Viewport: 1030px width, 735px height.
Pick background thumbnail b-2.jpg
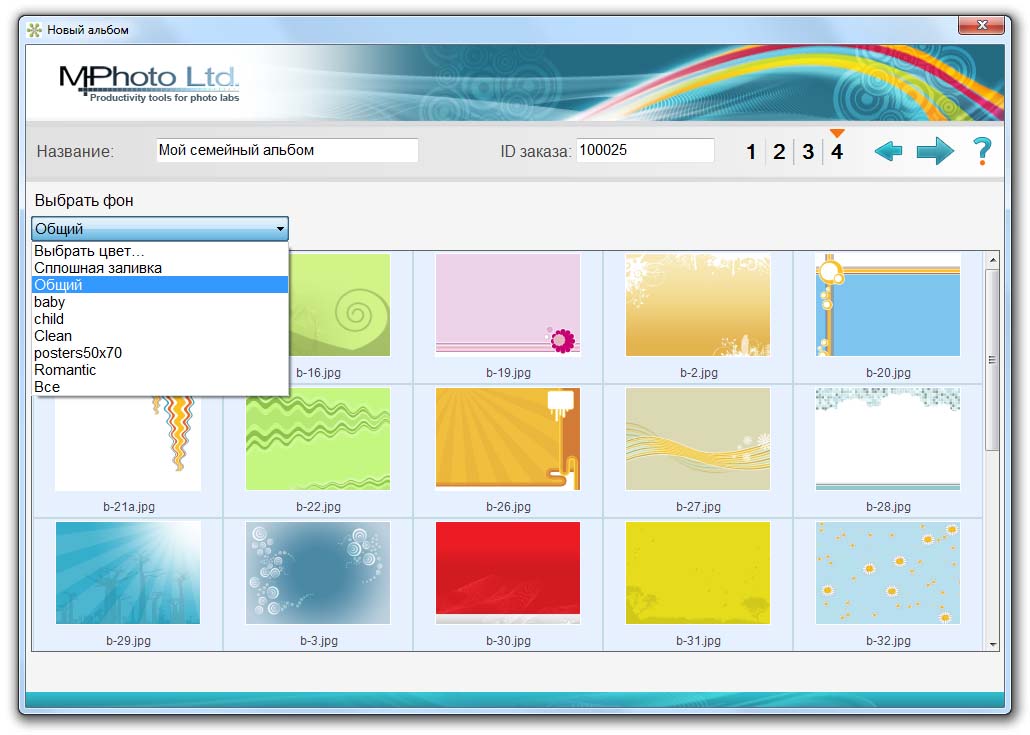point(698,305)
